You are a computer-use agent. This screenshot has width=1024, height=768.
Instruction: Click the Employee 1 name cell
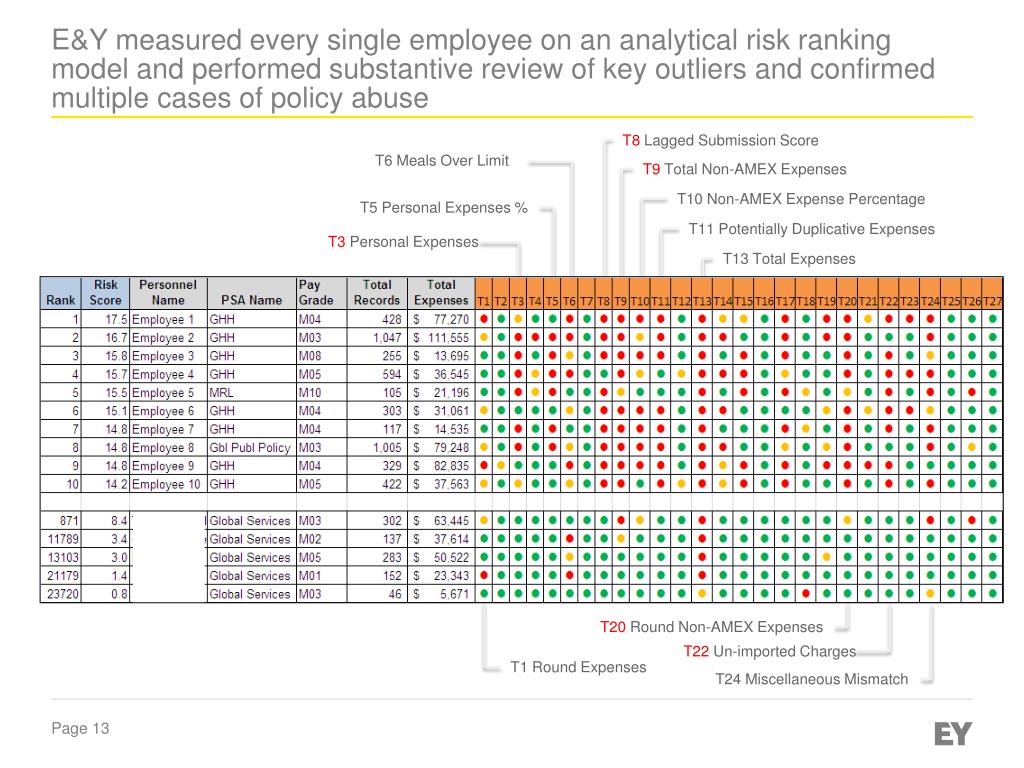coord(168,319)
